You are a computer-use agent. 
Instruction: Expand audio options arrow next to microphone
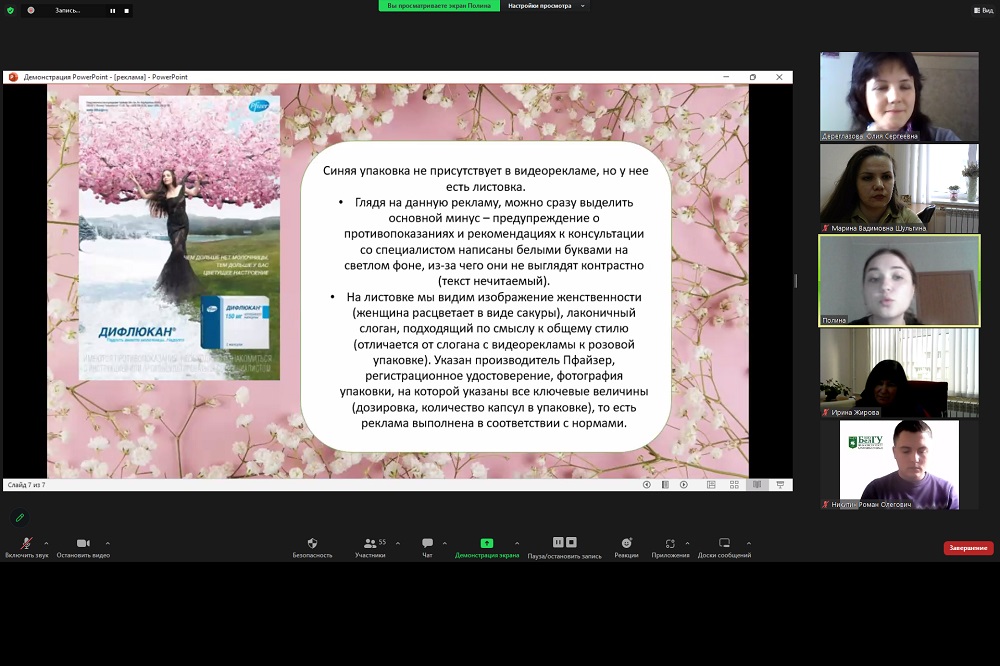(46, 543)
